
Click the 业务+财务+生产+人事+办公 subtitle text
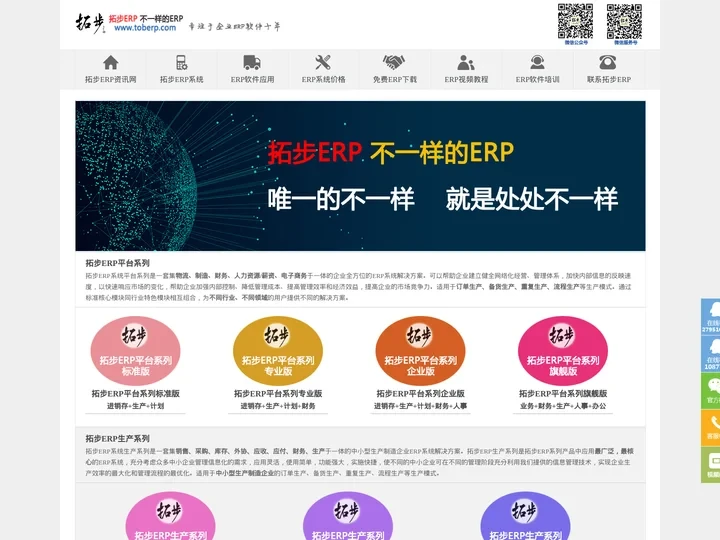coord(563,406)
